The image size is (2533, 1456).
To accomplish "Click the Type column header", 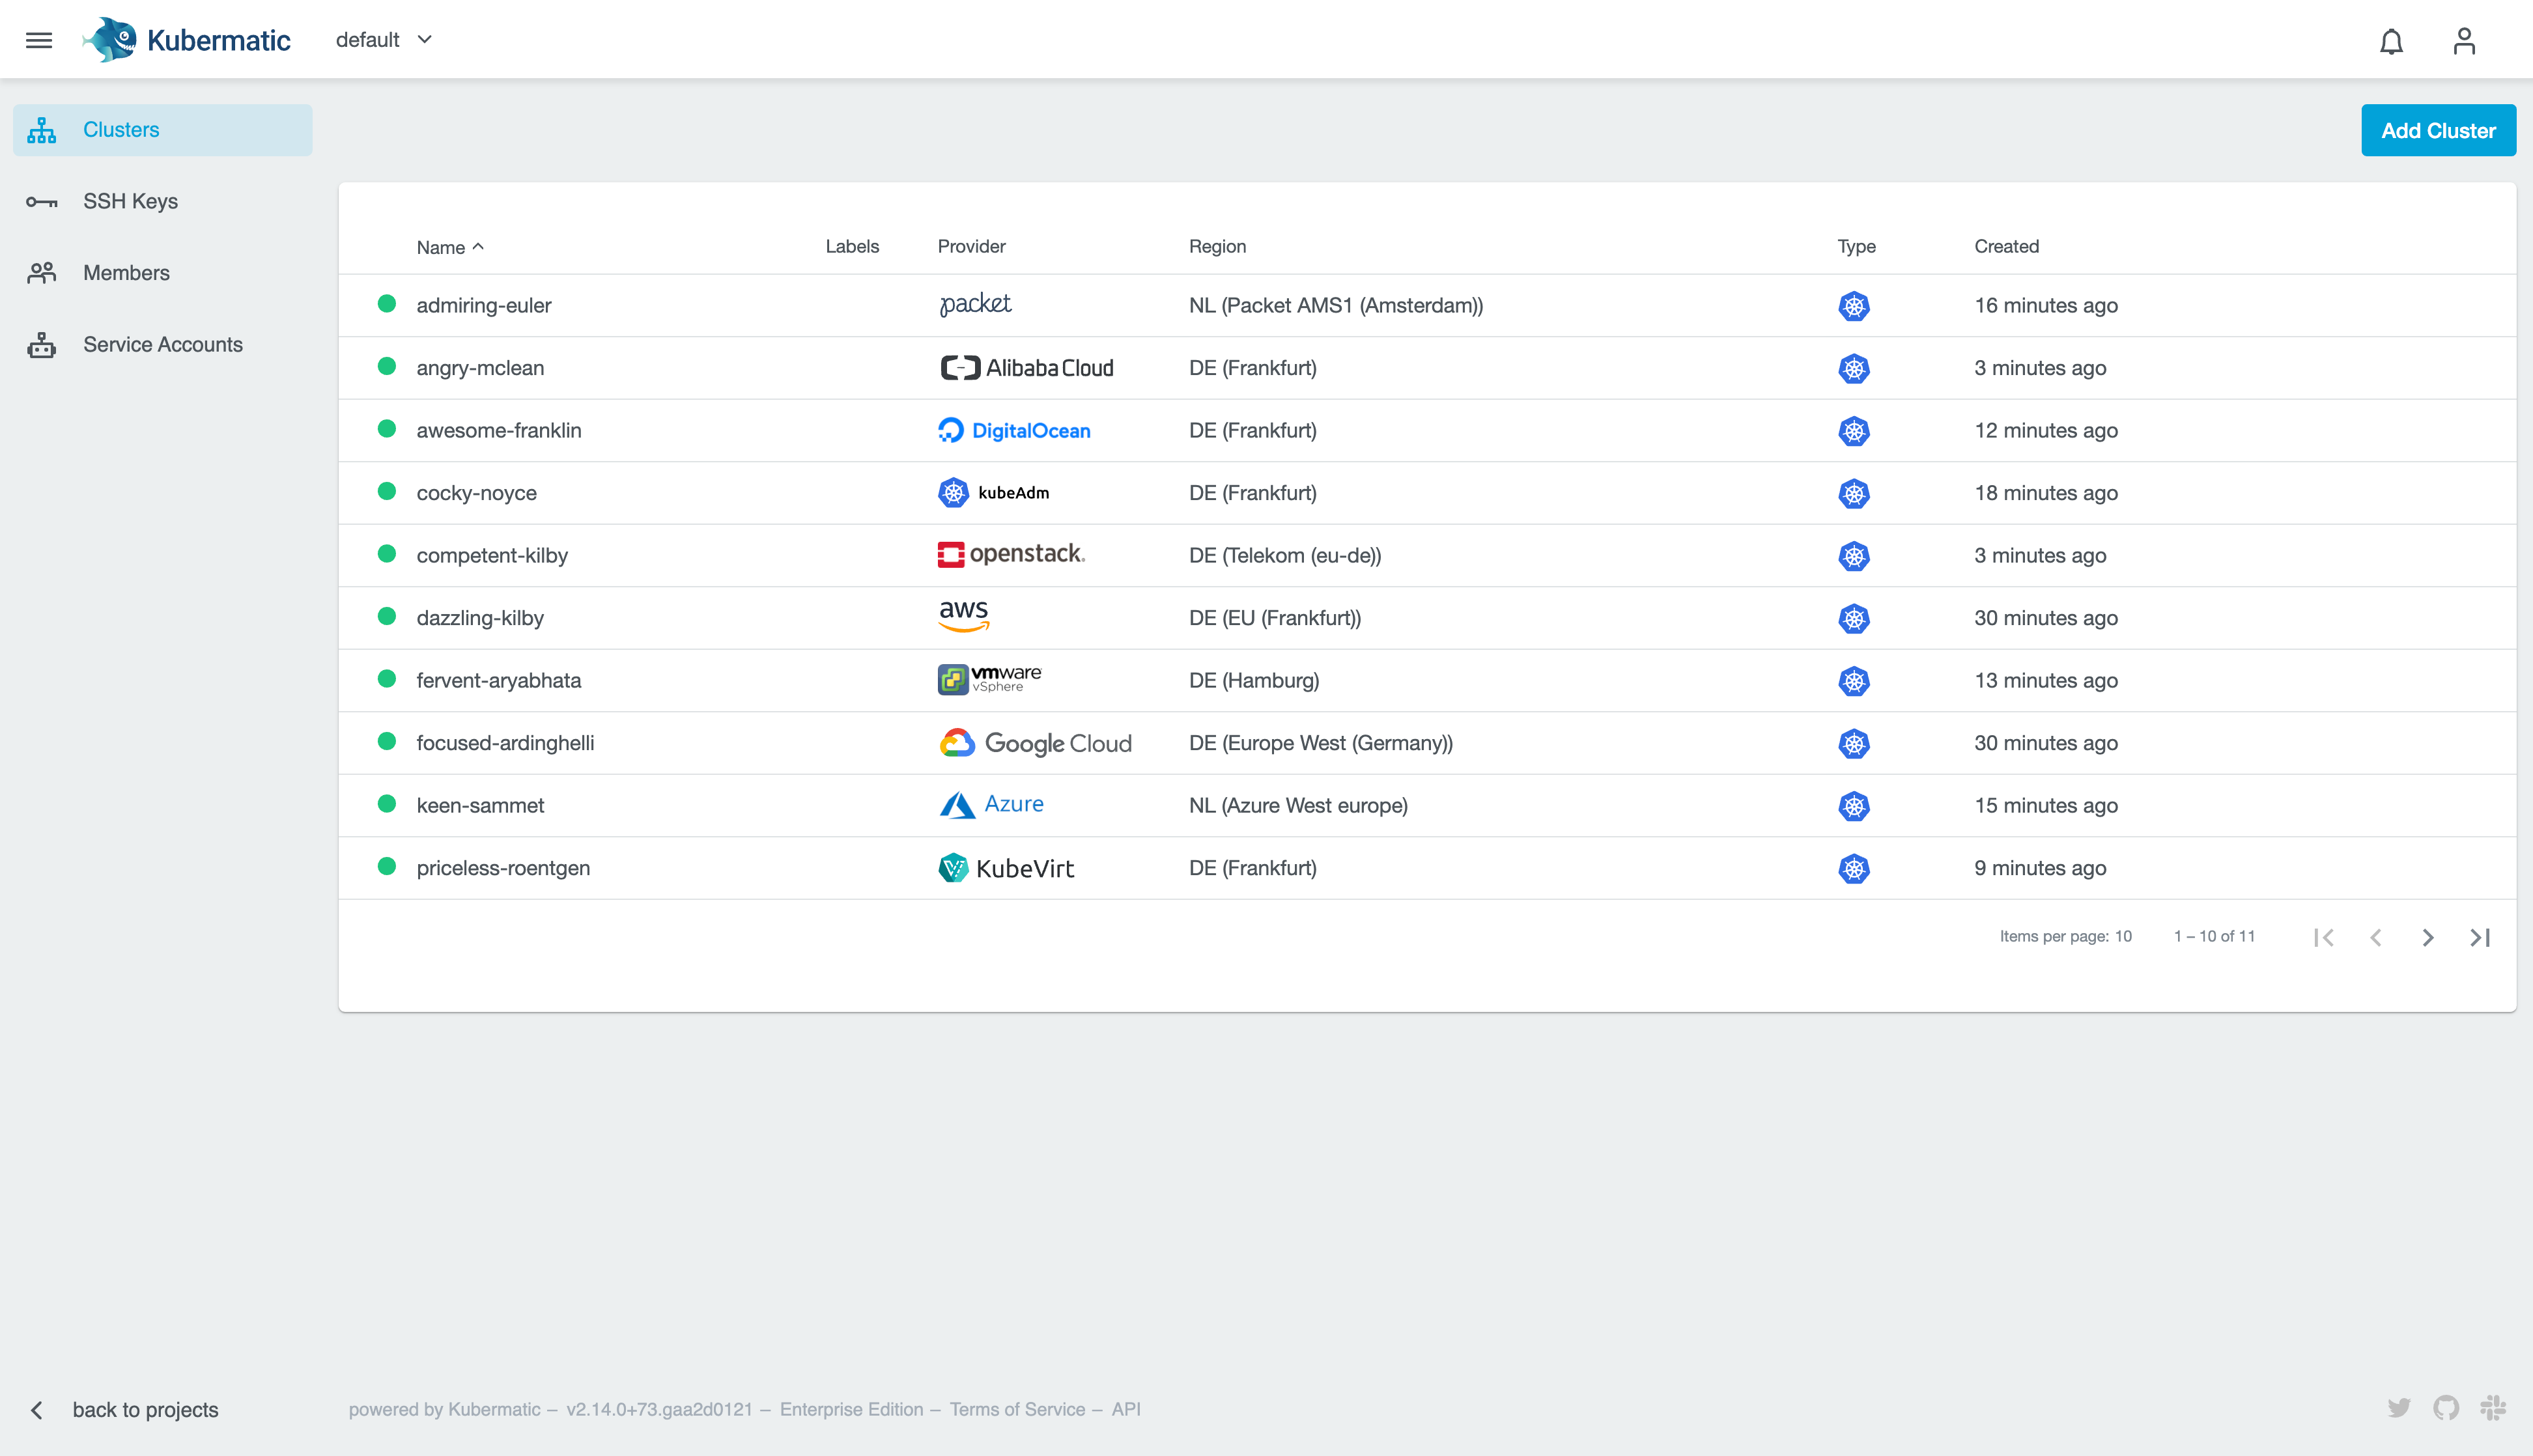I will coord(1856,246).
